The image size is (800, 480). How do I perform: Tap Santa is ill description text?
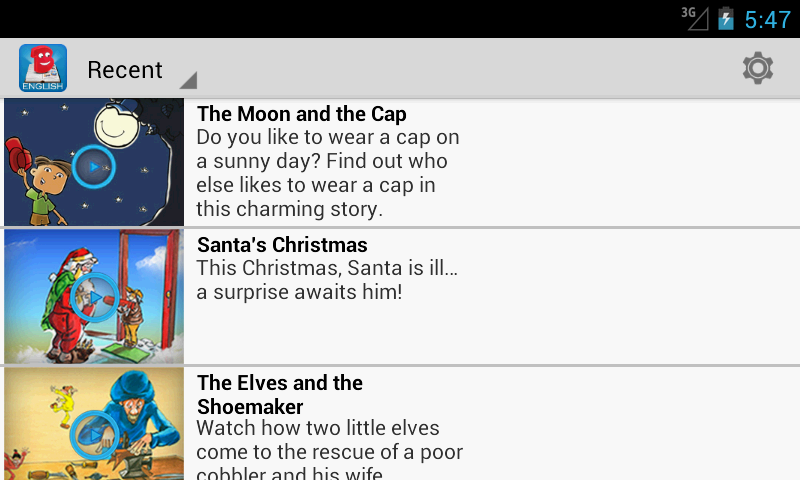point(328,280)
